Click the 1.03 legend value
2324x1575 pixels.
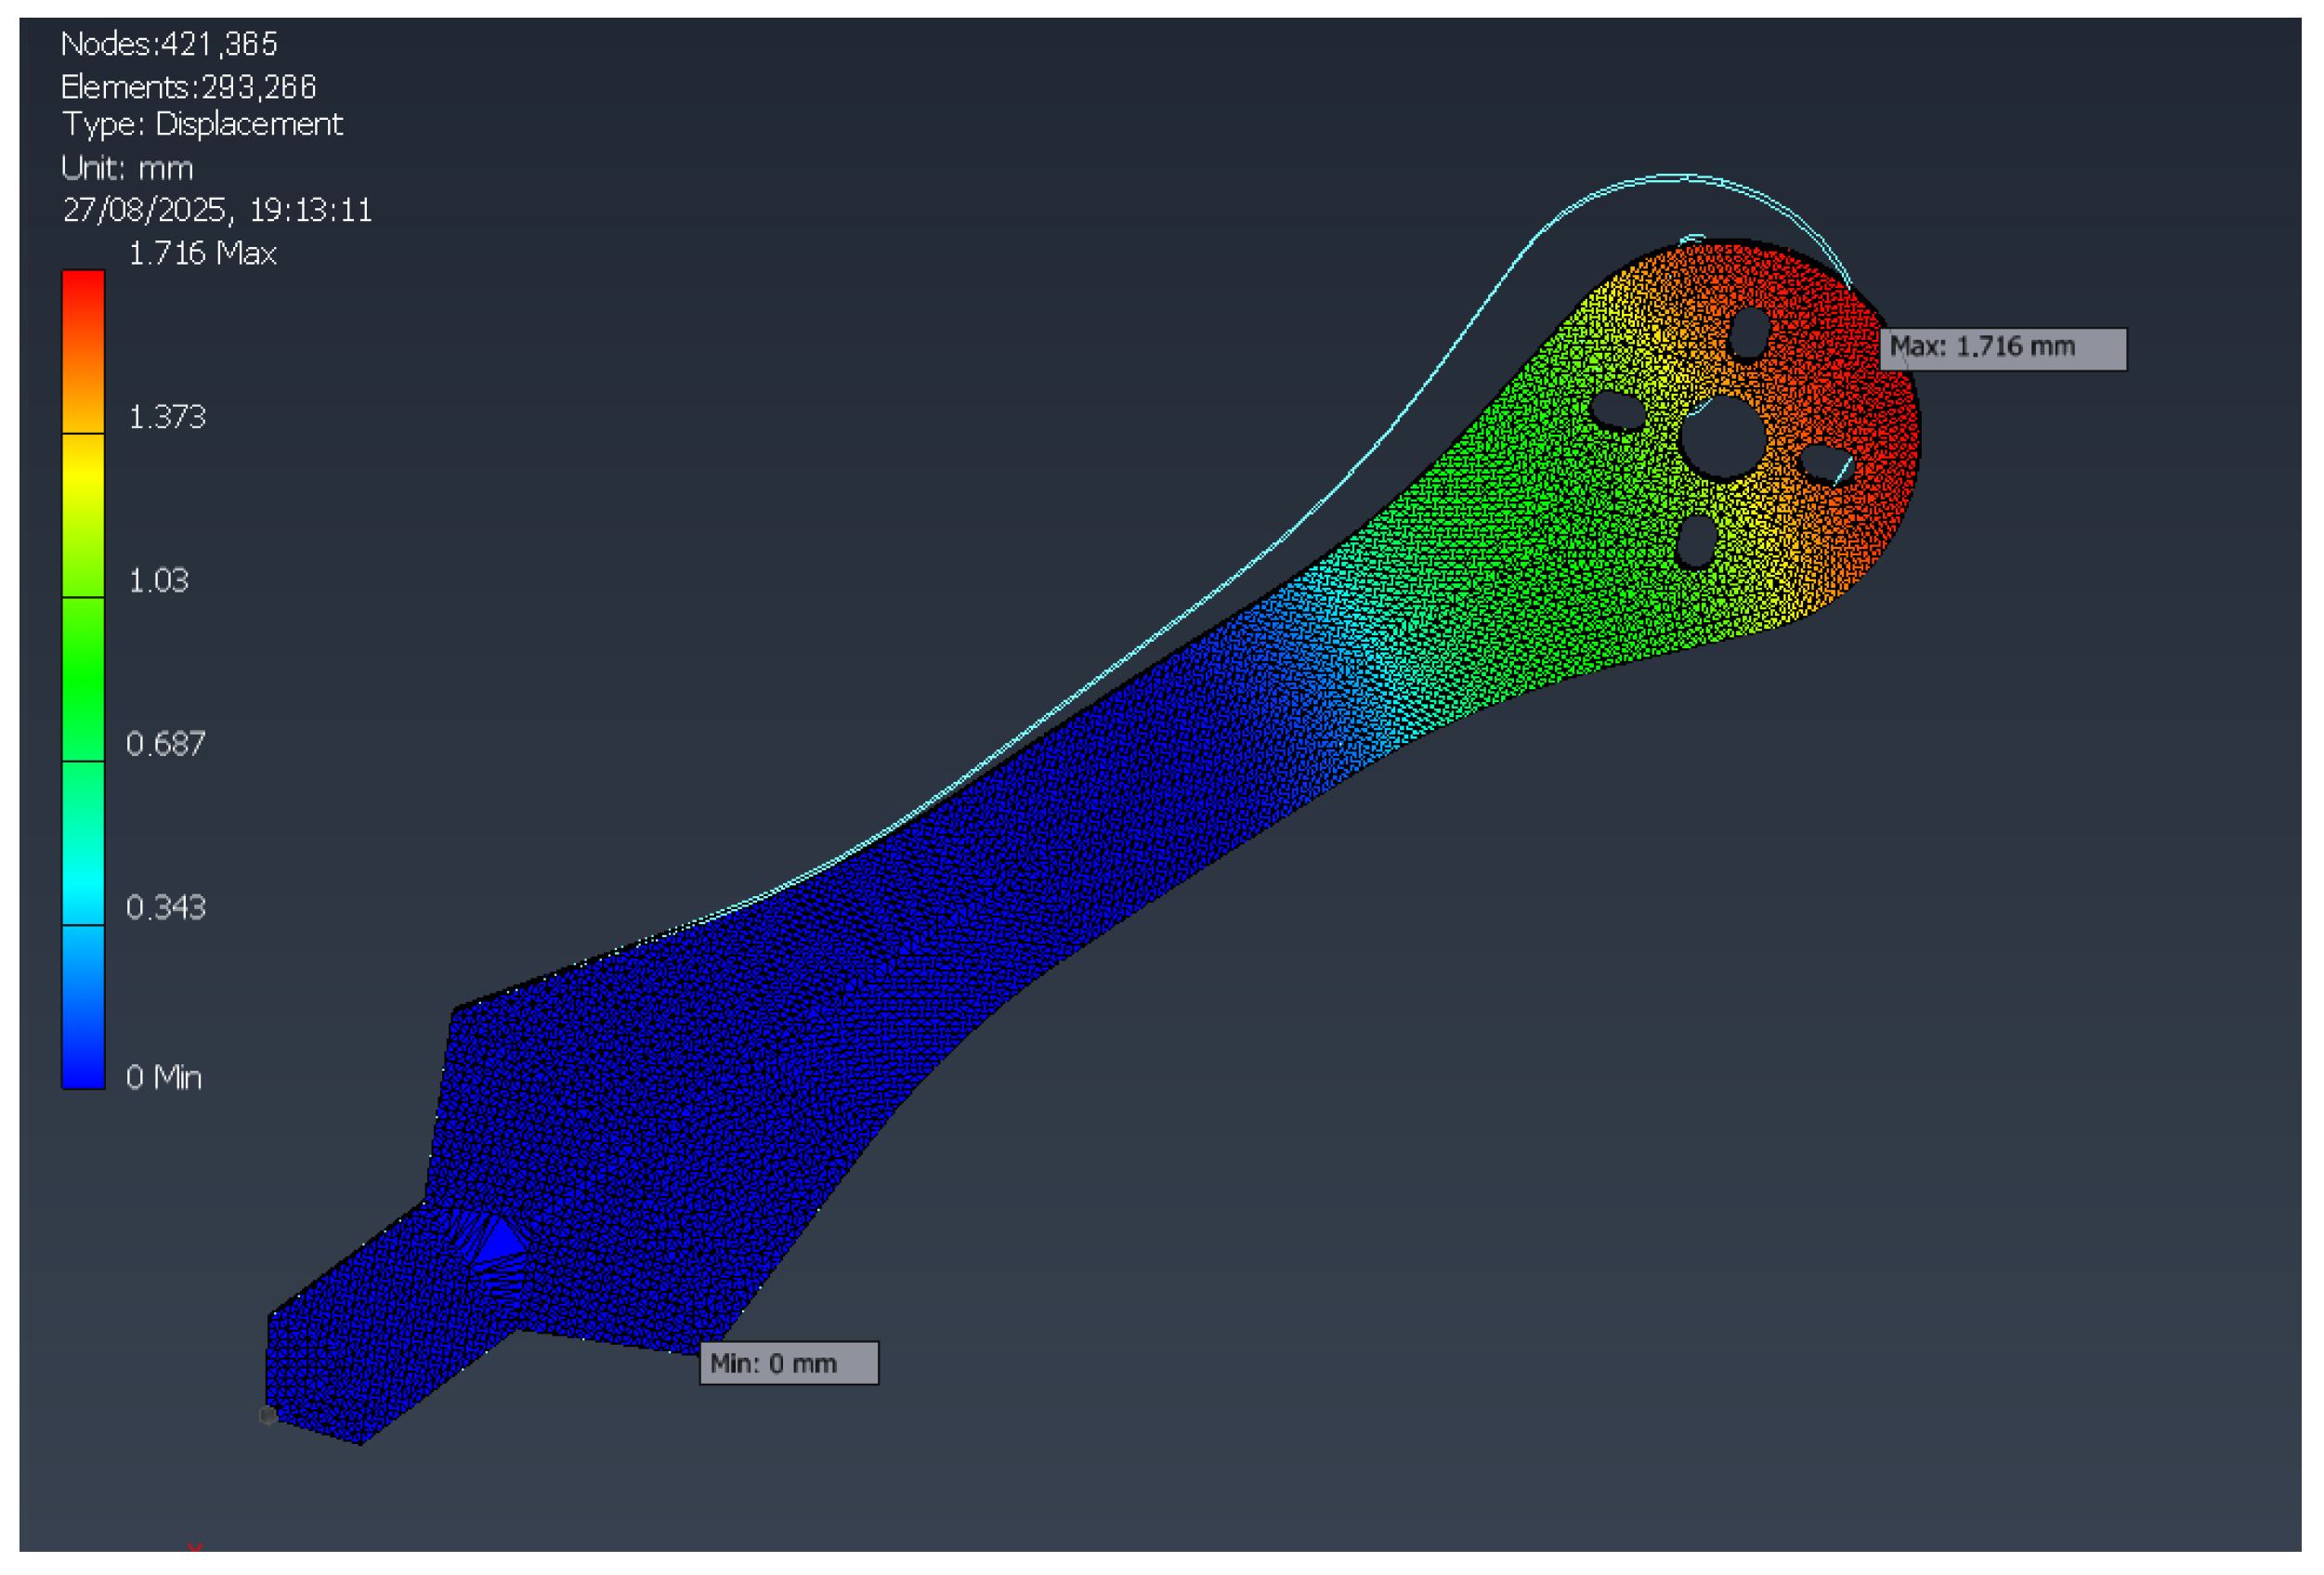point(158,581)
